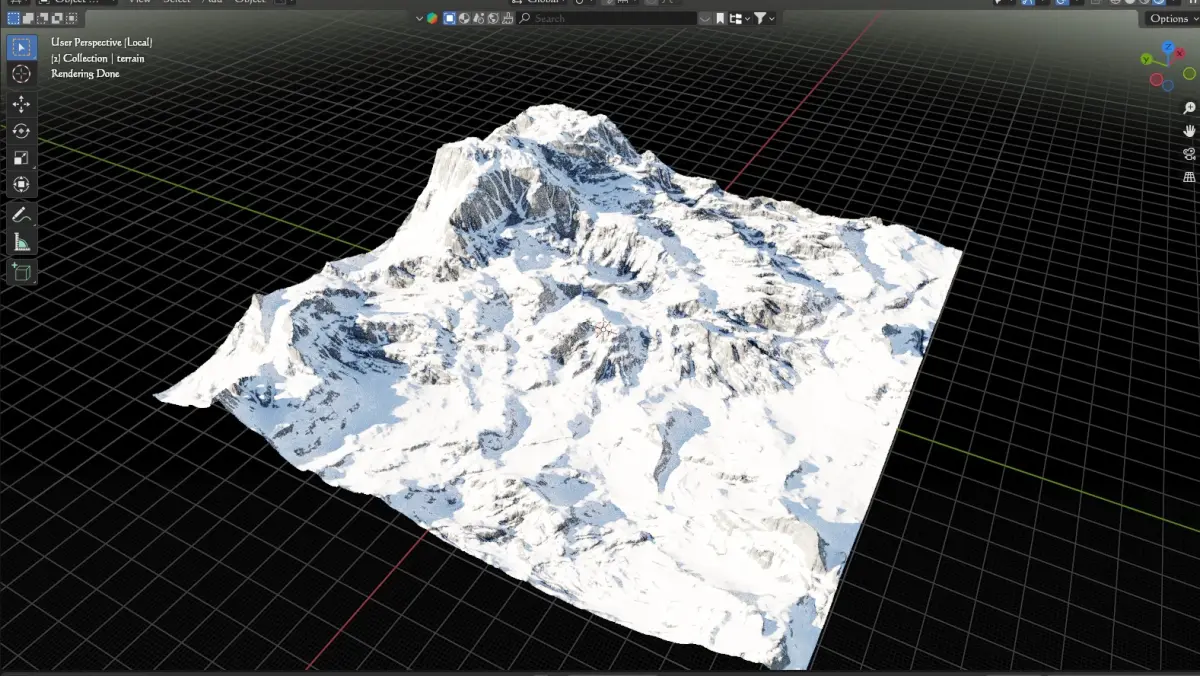Click the pan hand viewport button
The height and width of the screenshot is (676, 1200).
pyautogui.click(x=1189, y=131)
